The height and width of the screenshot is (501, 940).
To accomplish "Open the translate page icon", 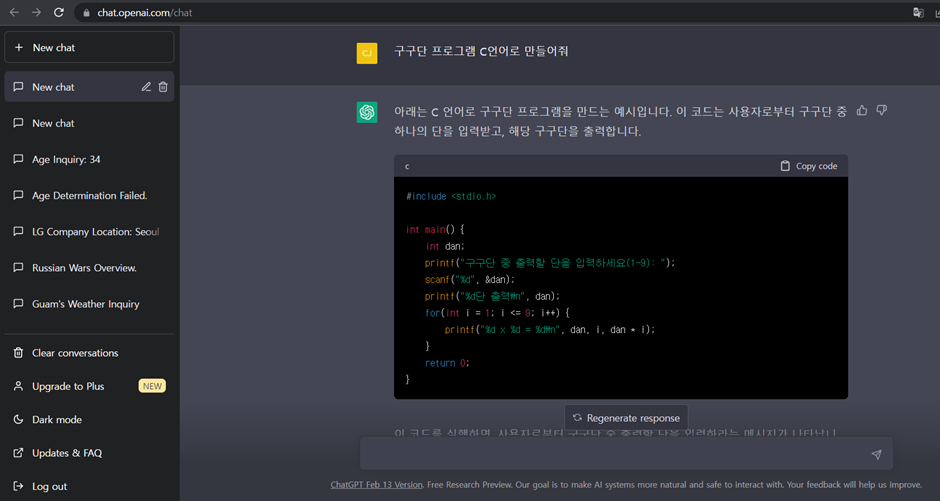I will coord(918,13).
